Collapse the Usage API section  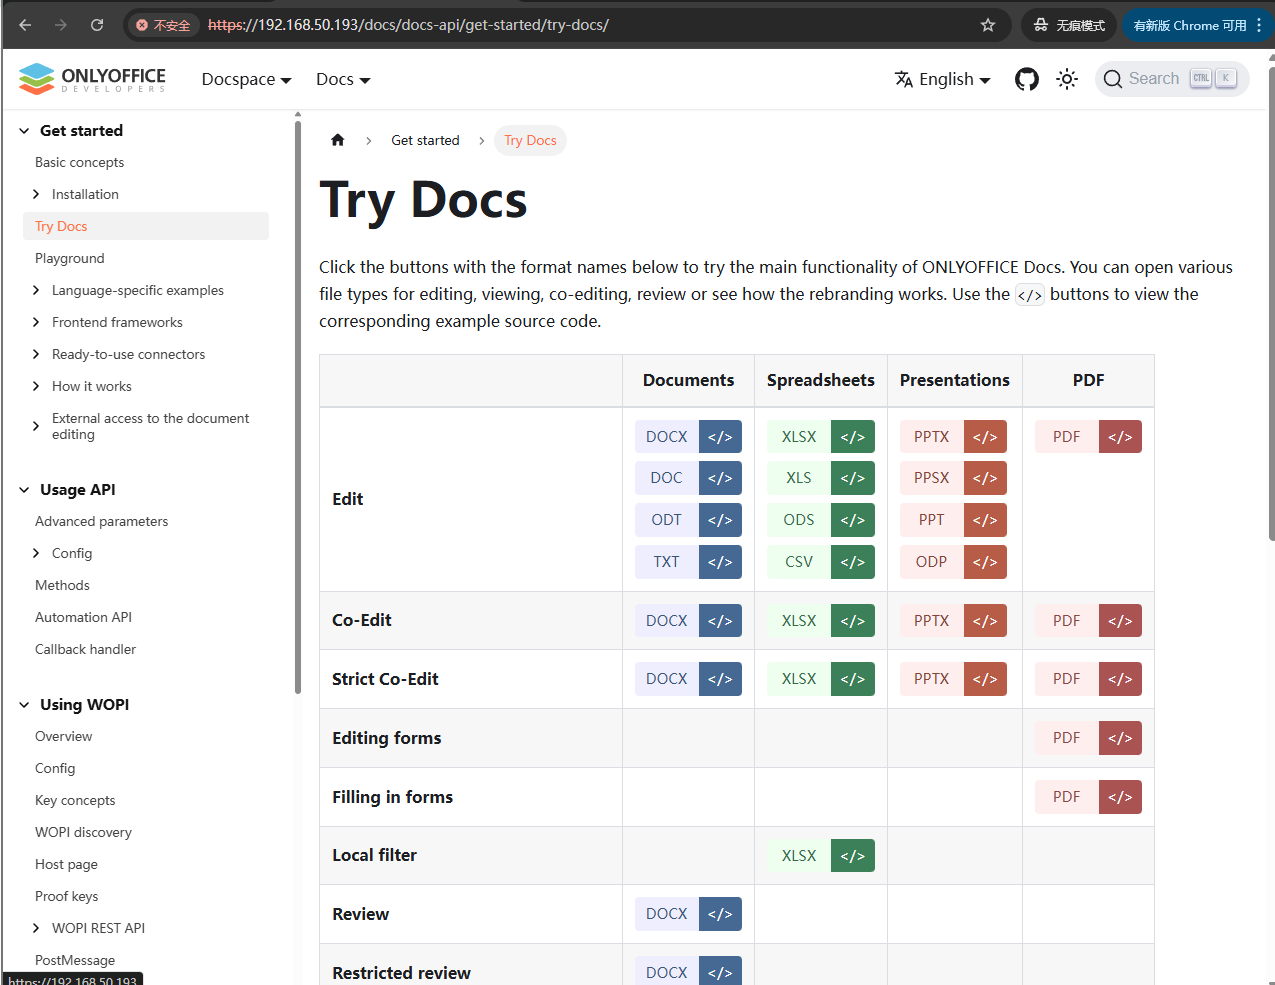24,490
